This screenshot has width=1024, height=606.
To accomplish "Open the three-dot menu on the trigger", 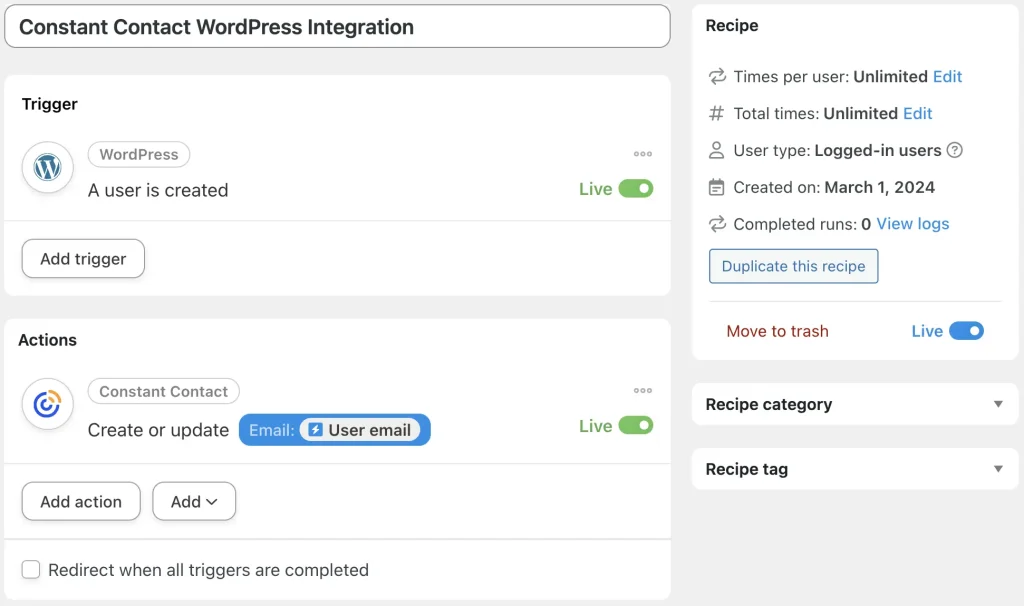I will point(643,153).
